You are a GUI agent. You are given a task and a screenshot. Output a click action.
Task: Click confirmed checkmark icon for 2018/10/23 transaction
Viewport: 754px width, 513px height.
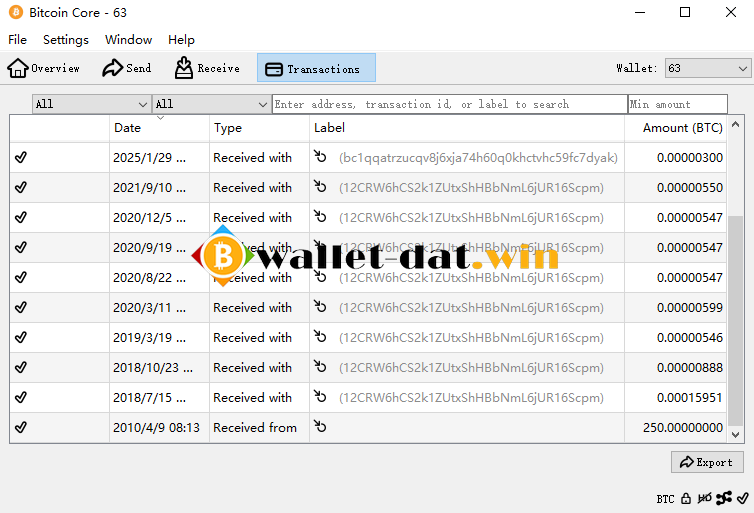click(x=21, y=367)
